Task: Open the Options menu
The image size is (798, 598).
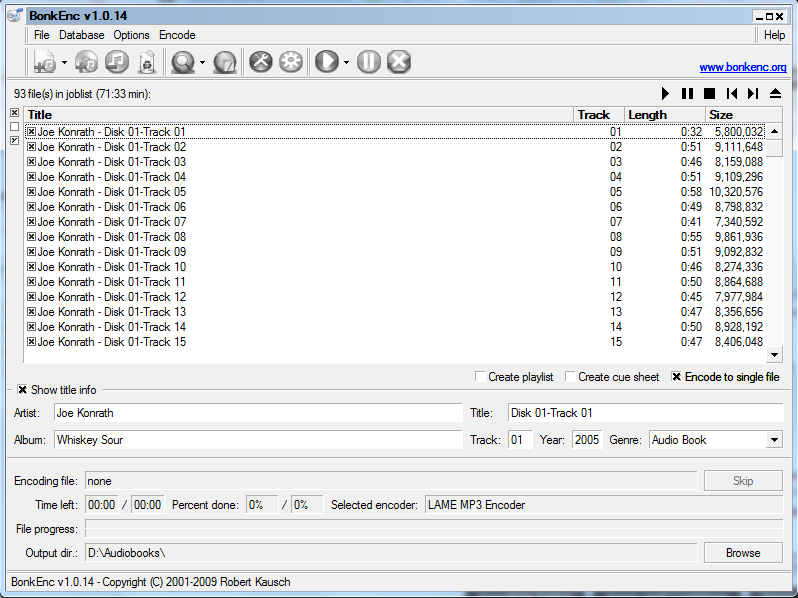Action: (131, 35)
